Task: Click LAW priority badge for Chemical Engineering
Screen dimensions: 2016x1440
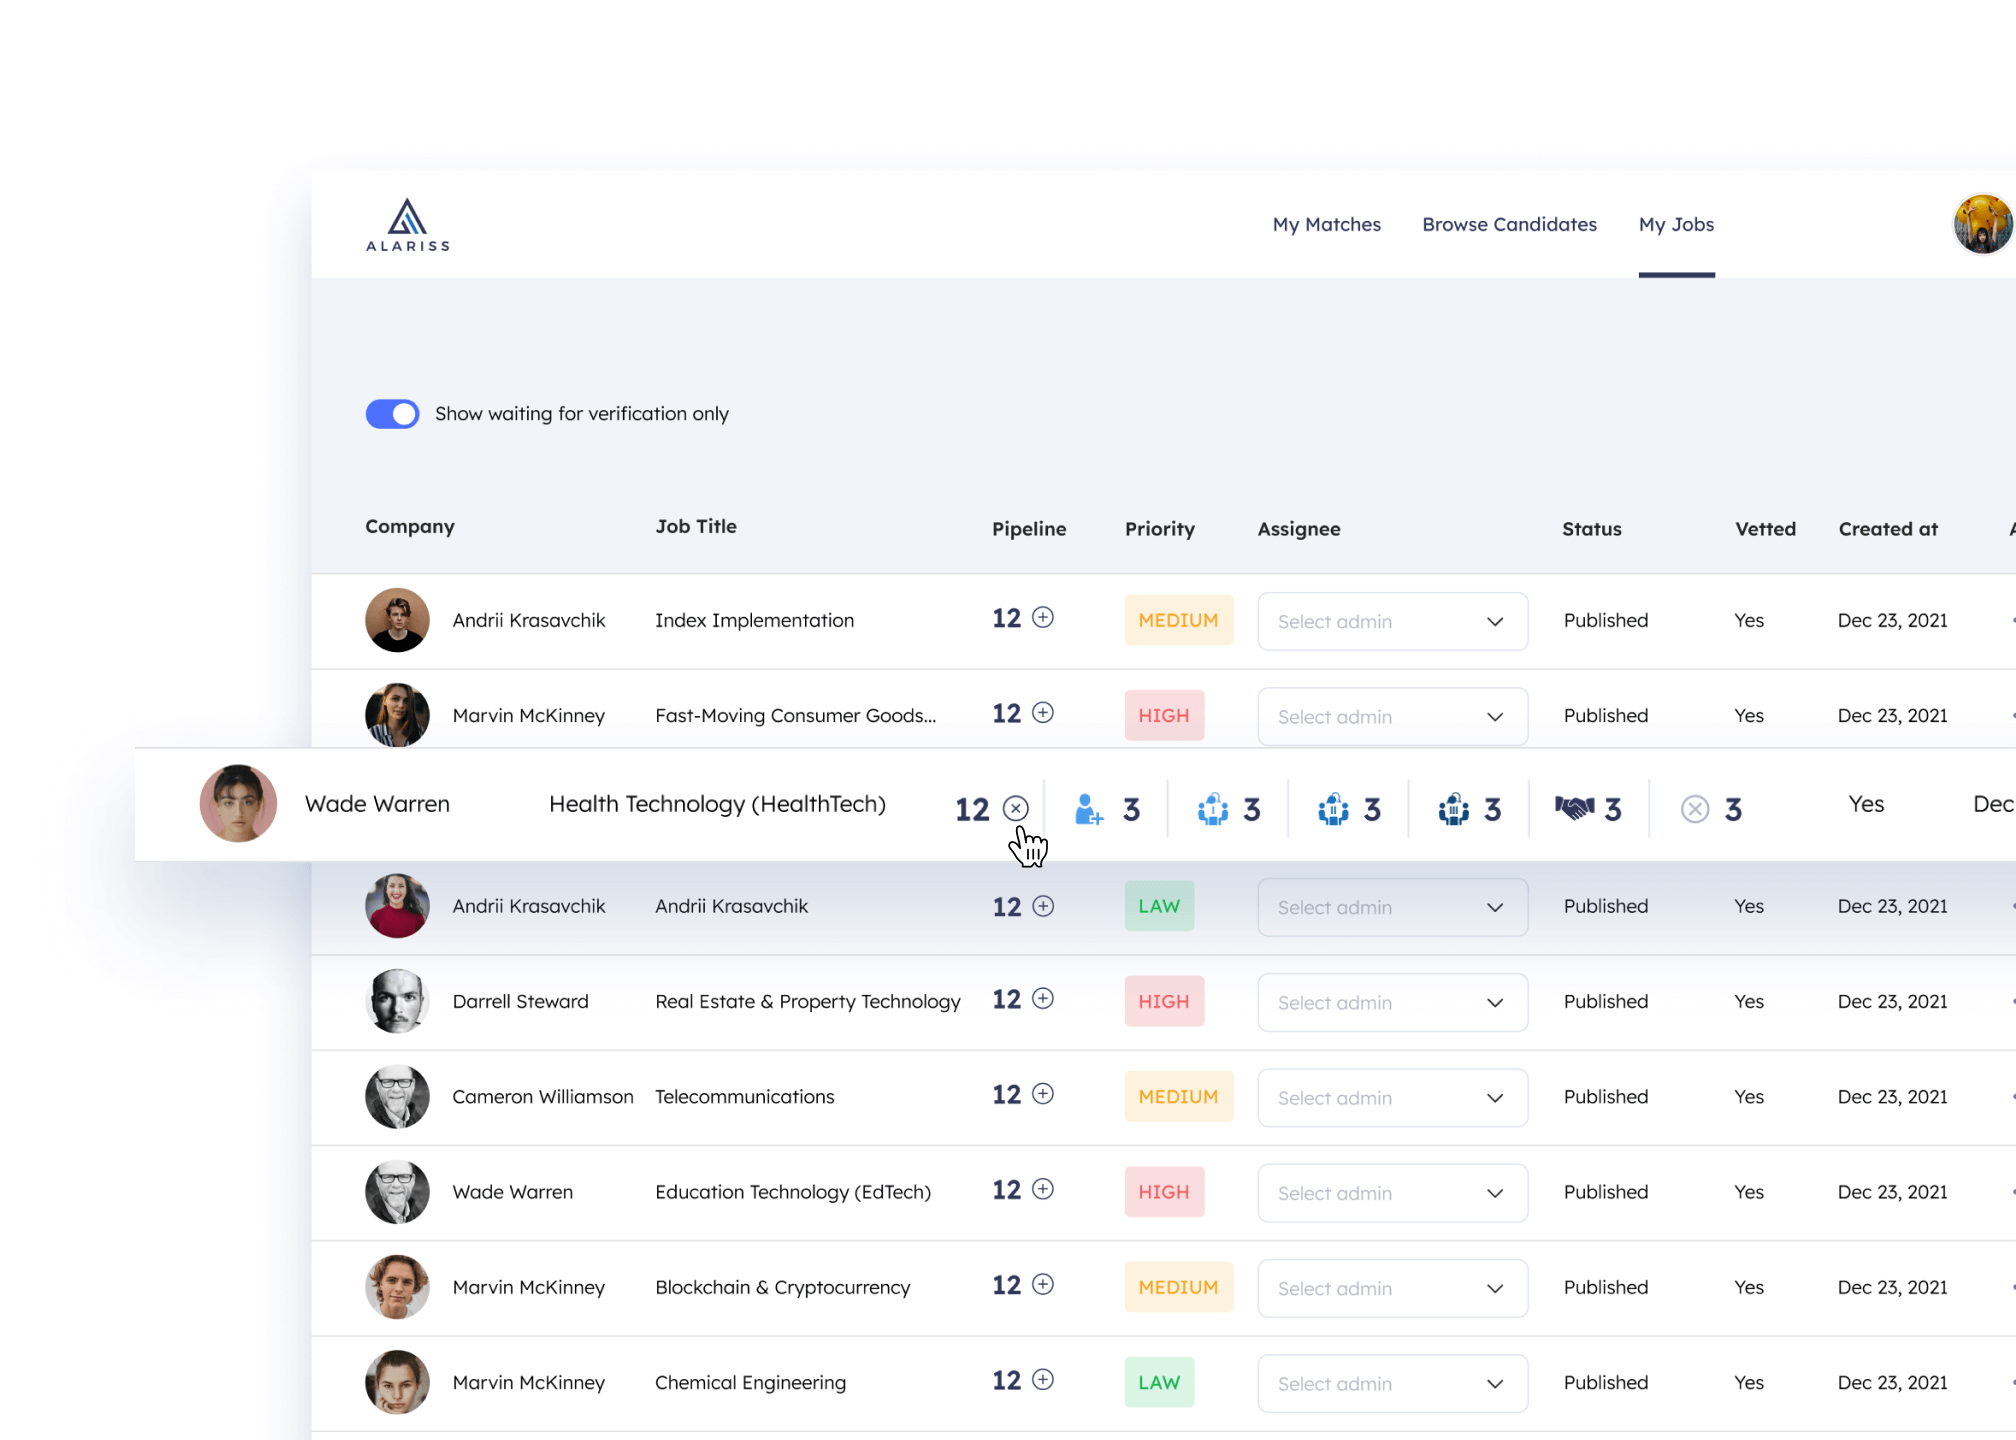Action: point(1159,1382)
